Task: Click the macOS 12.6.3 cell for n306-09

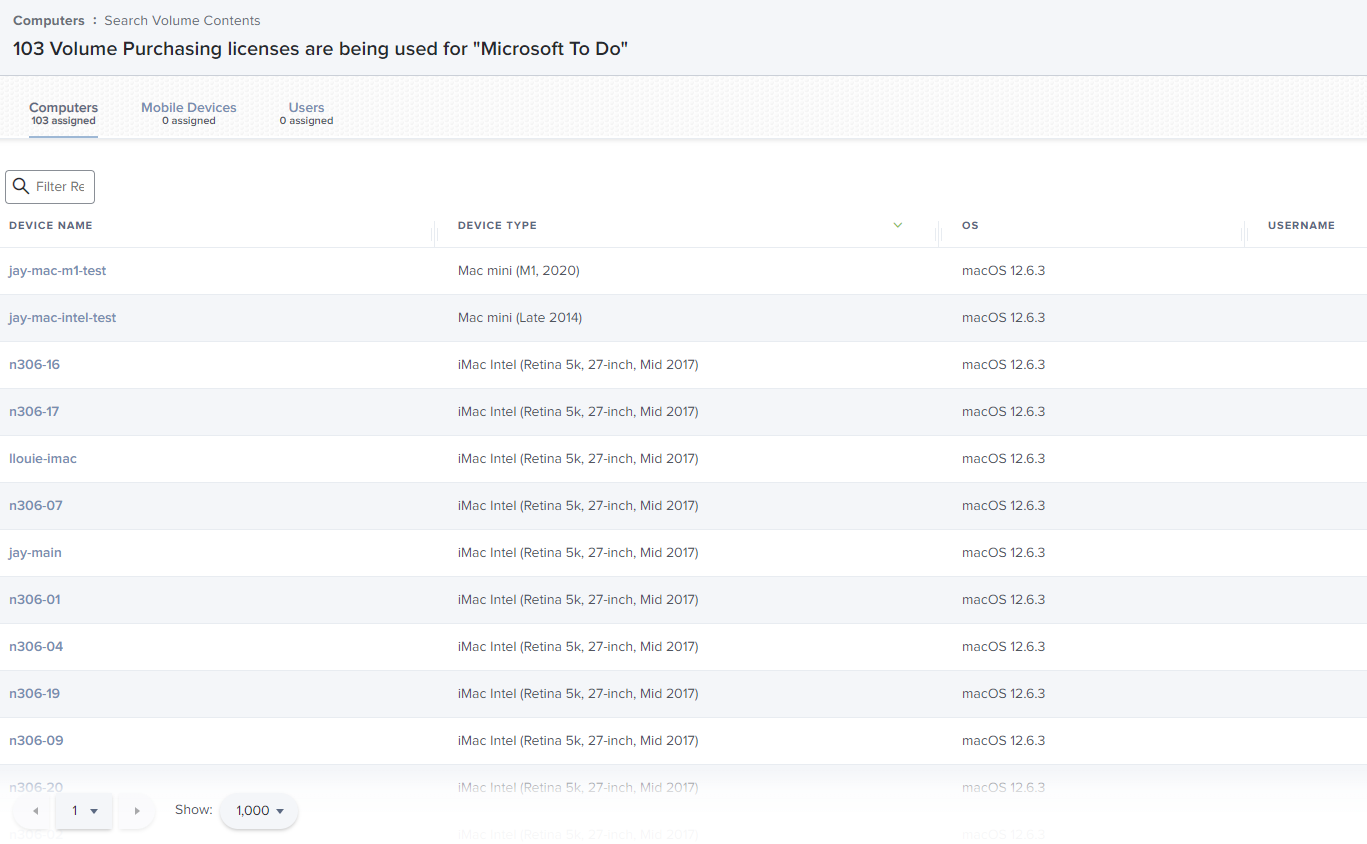Action: point(1003,741)
